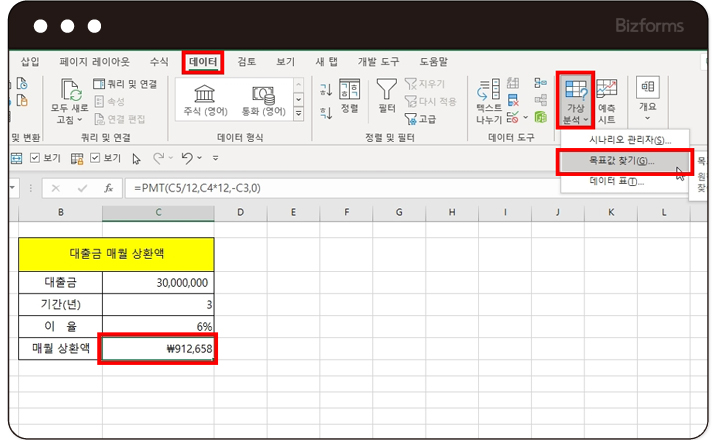
Task: Click Flash Fill icon in Data Tools
Action: 513,83
